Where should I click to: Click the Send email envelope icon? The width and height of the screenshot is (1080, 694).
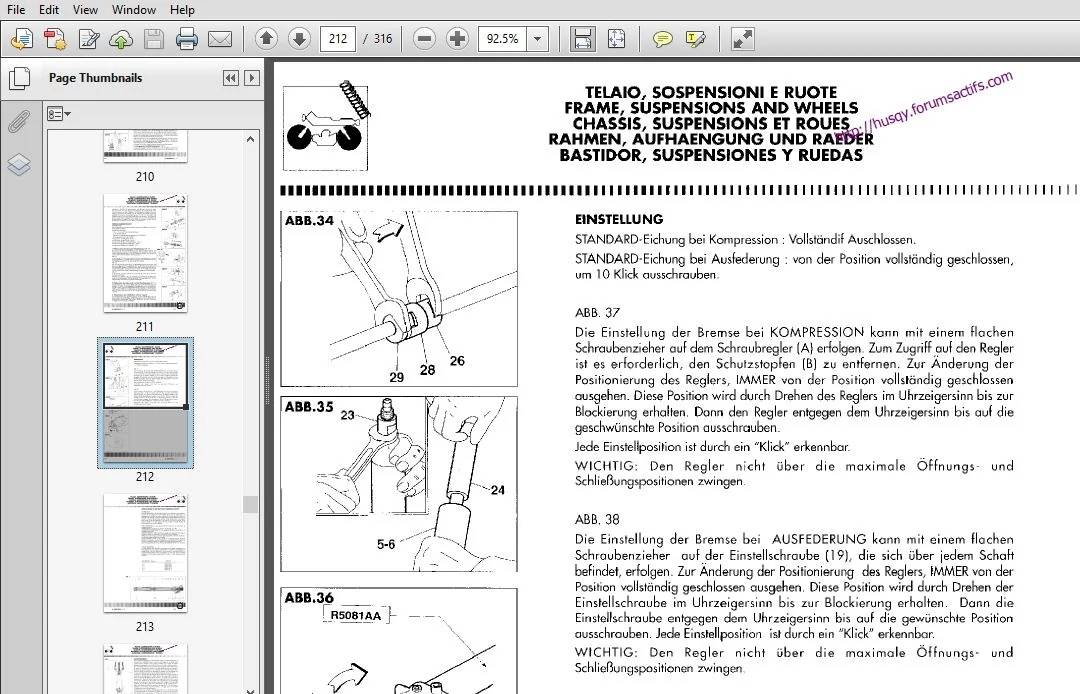[x=220, y=39]
